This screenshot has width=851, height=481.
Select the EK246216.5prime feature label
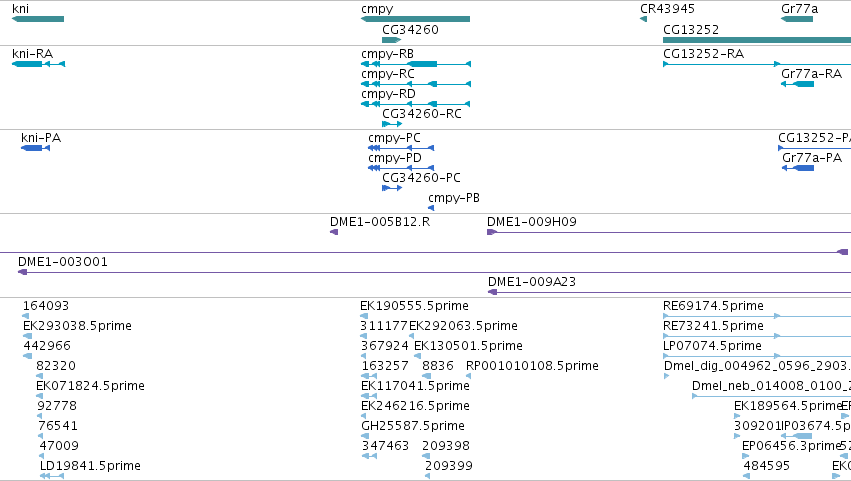point(415,407)
